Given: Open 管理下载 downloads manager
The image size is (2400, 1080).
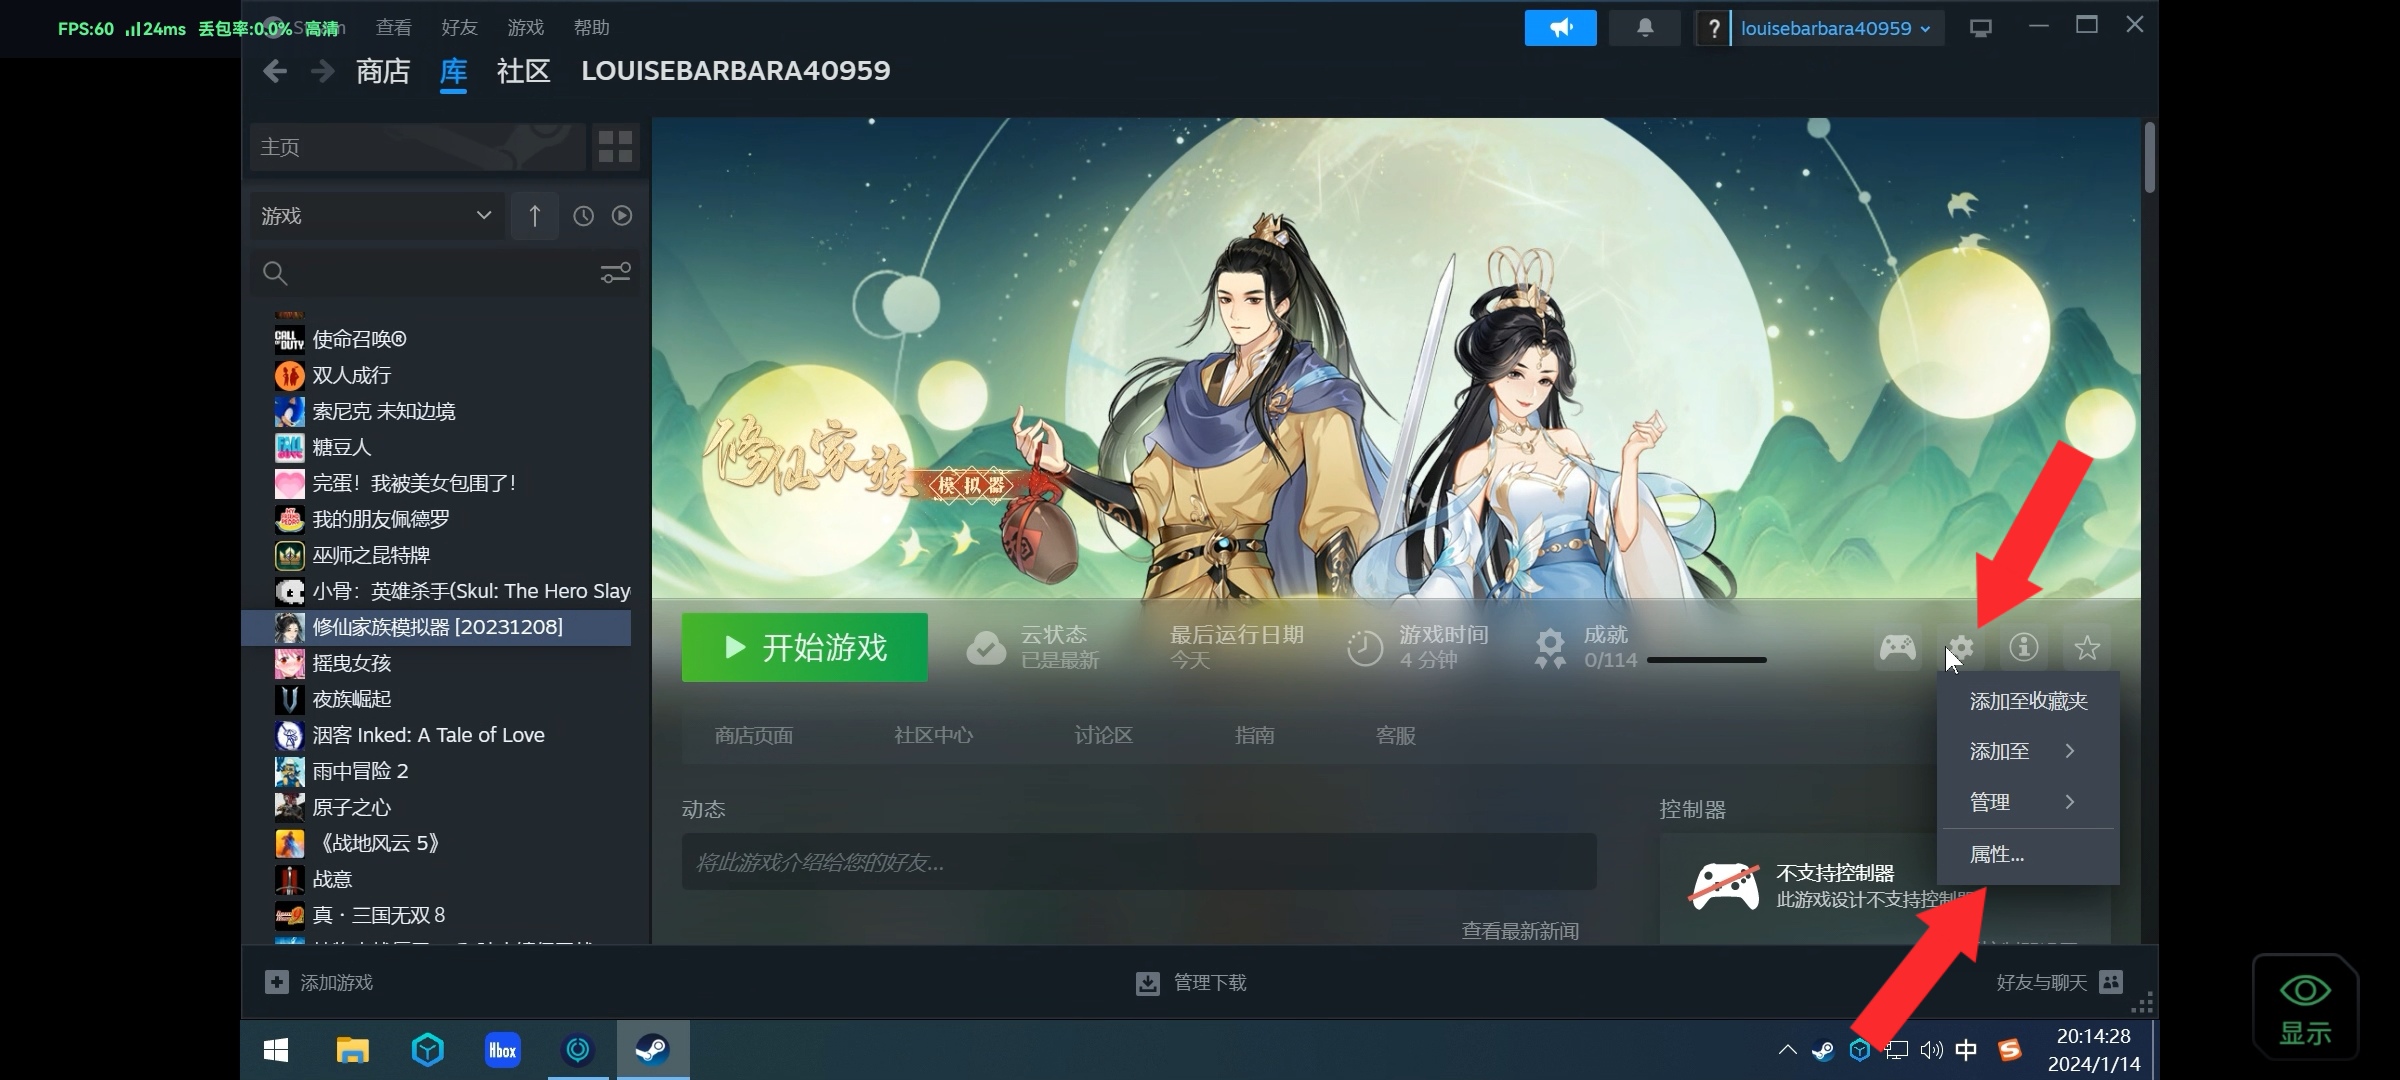Looking at the screenshot, I should [x=1191, y=983].
